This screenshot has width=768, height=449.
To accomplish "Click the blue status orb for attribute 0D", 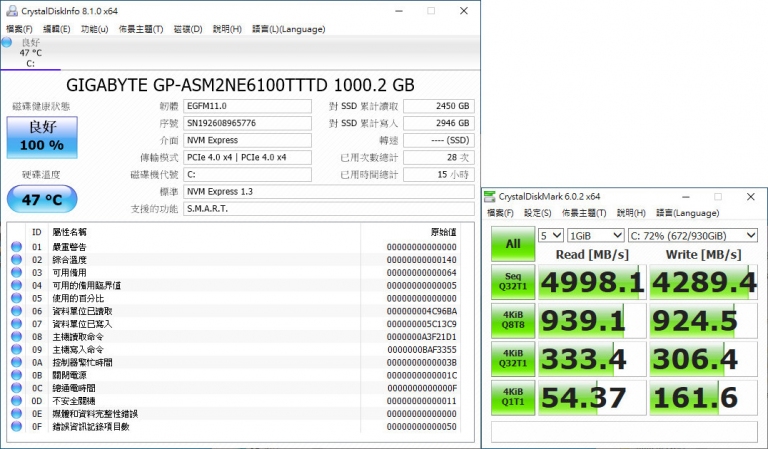I will 17,401.
